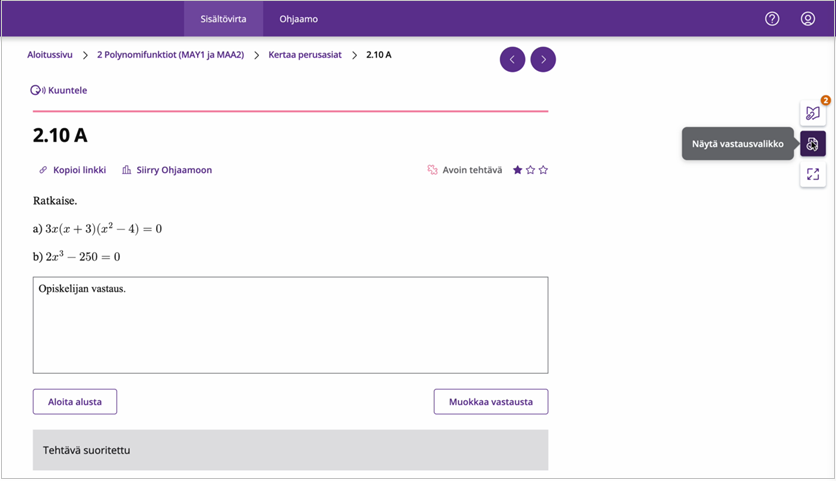
Task: Open the help question mark icon
Action: (772, 19)
